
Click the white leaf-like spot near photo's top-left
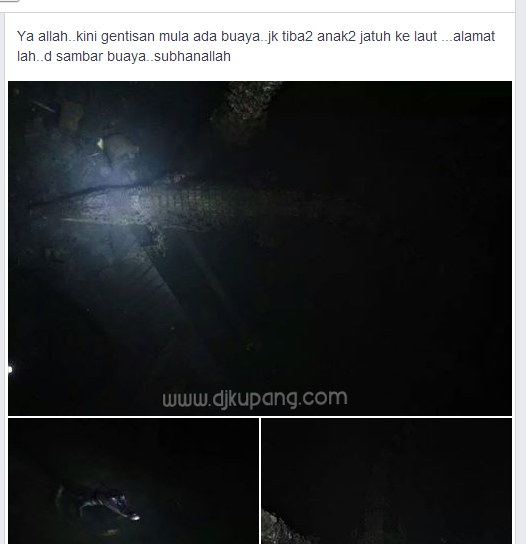coord(100,143)
